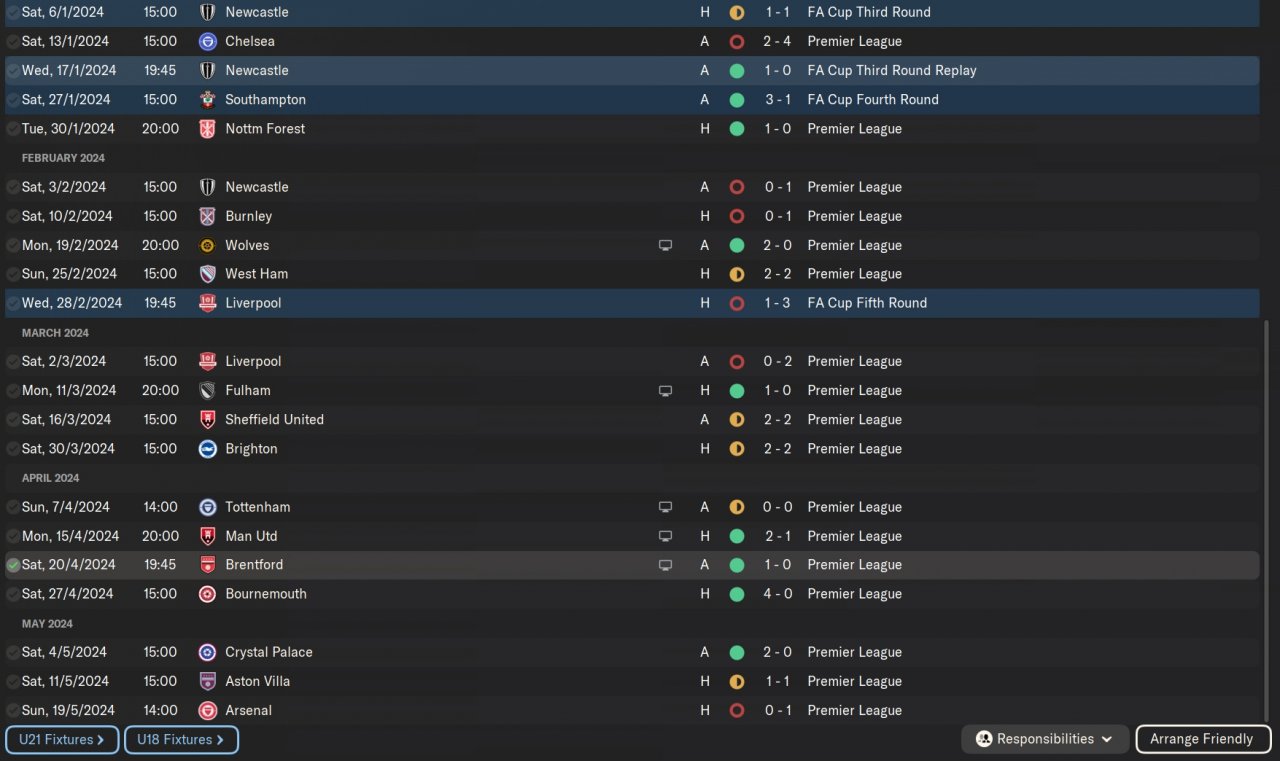Open the Brighton club badge
This screenshot has width=1280, height=761.
coord(207,449)
